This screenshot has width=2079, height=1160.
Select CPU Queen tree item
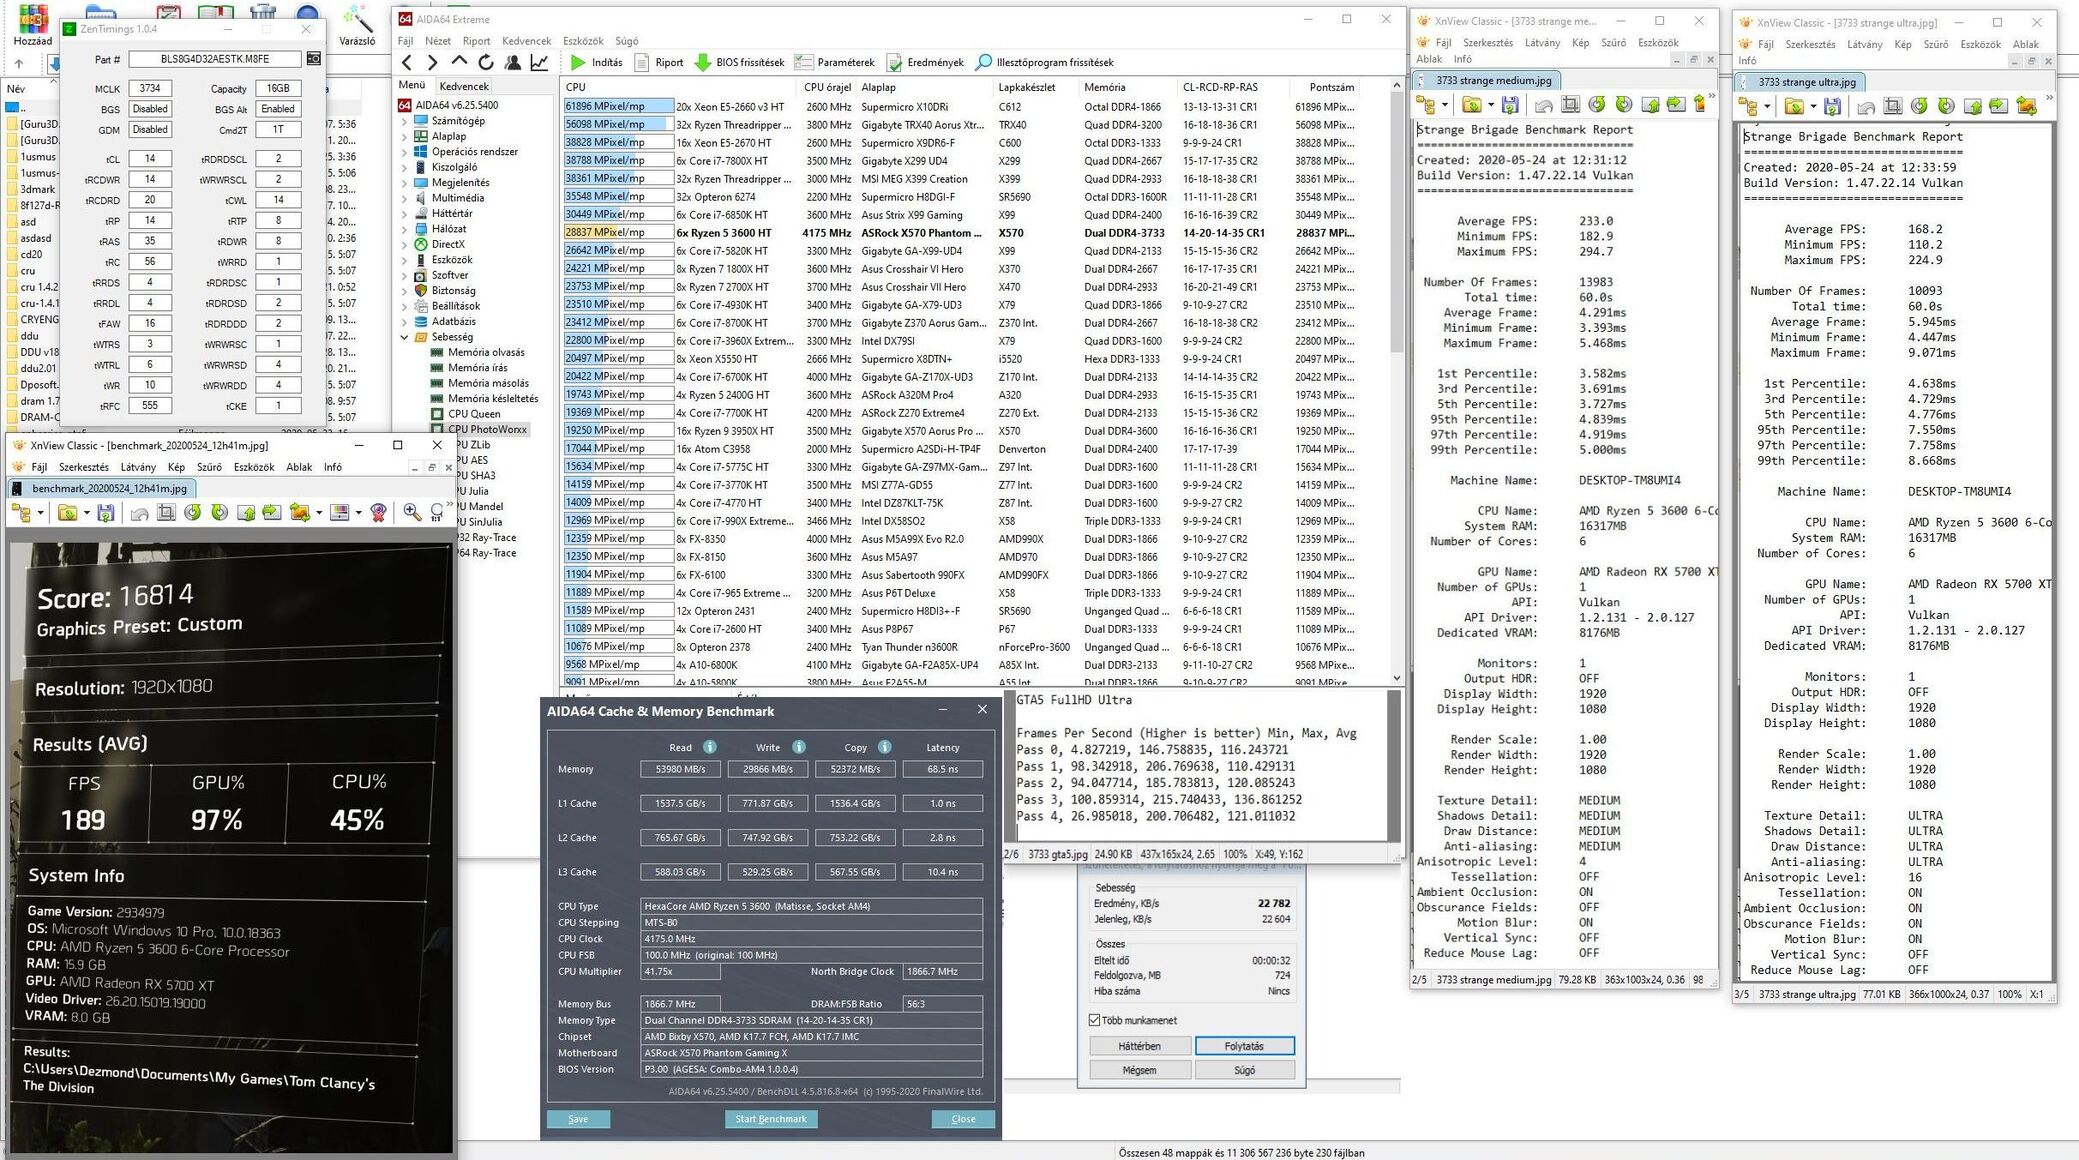point(474,414)
